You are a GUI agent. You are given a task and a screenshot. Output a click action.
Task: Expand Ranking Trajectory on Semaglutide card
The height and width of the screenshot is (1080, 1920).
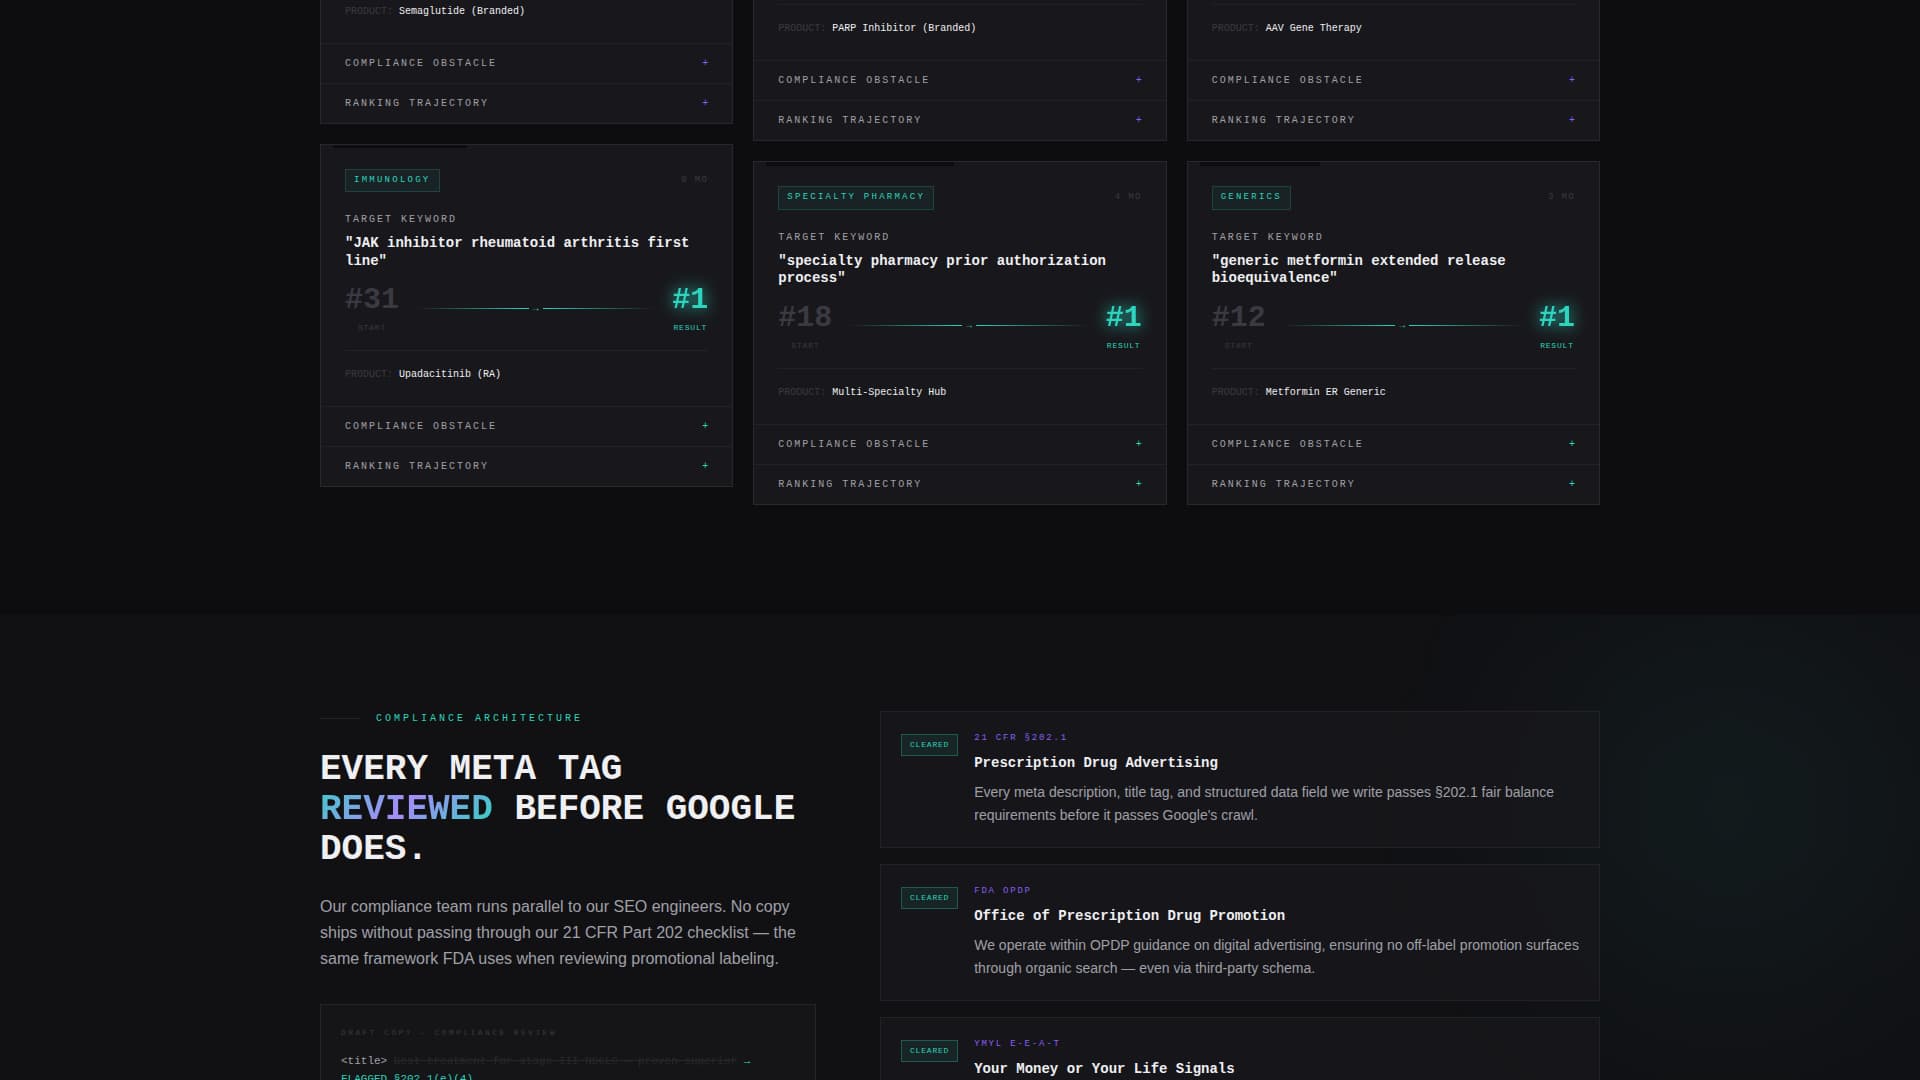tap(526, 103)
